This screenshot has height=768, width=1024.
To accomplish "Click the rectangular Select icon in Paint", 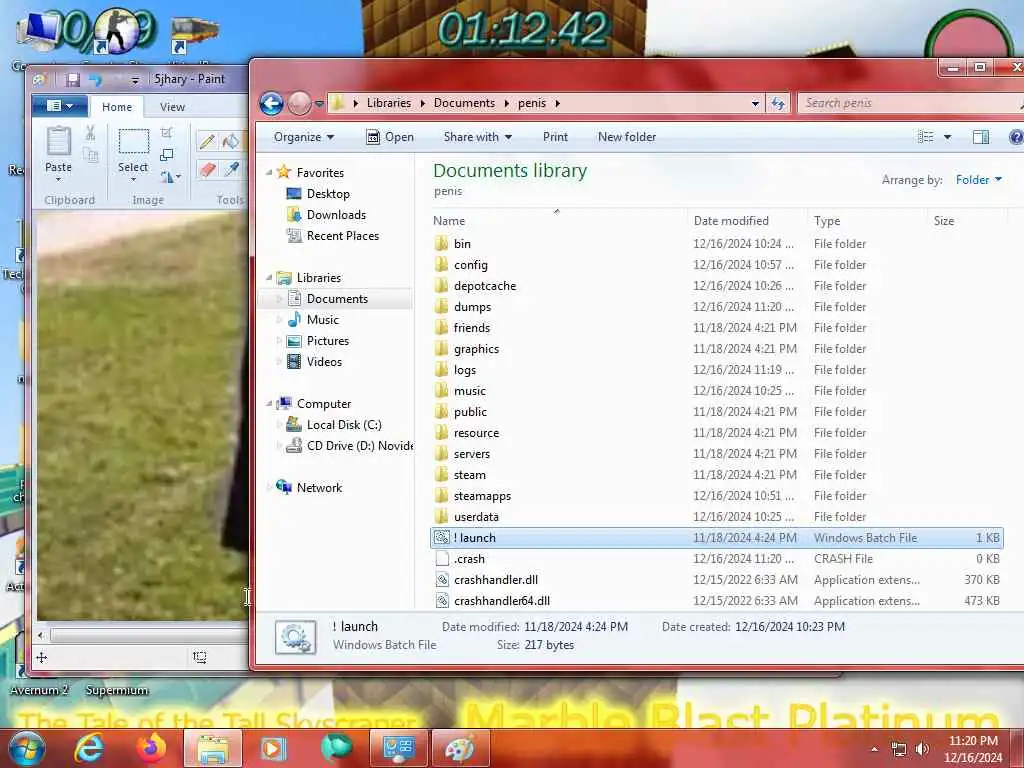I will tap(133, 142).
